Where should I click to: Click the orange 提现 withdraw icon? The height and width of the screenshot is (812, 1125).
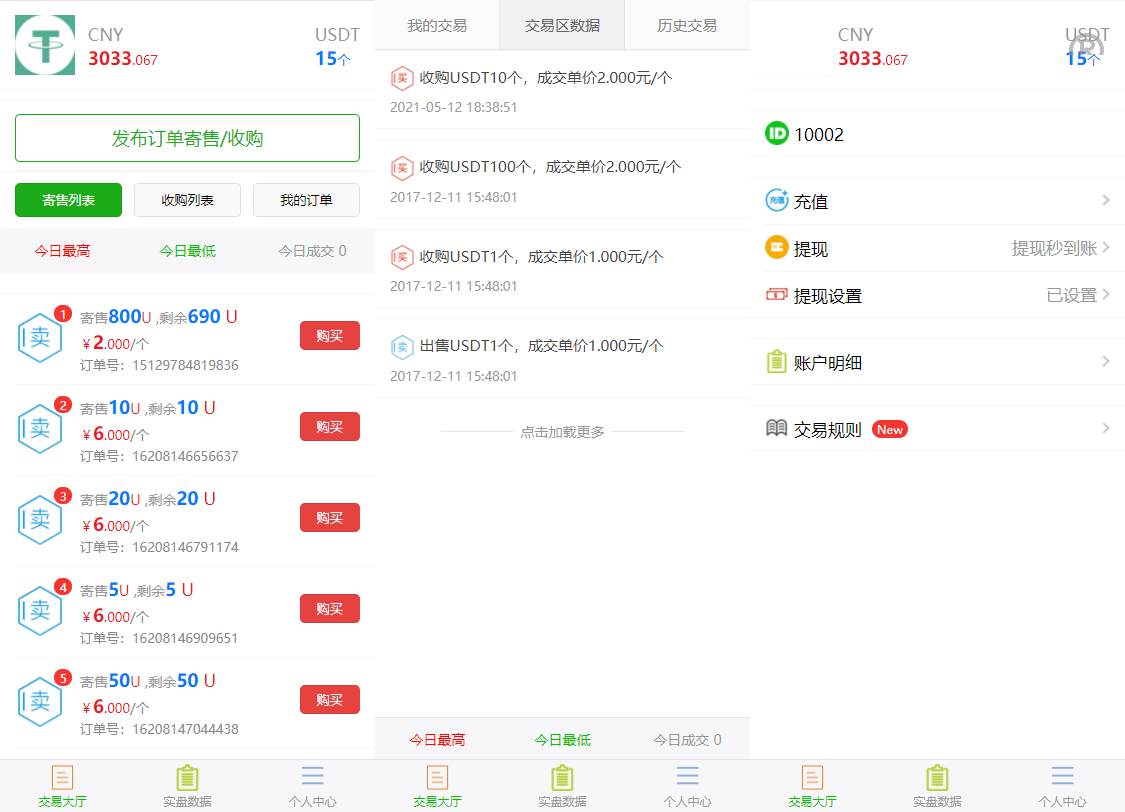(777, 248)
